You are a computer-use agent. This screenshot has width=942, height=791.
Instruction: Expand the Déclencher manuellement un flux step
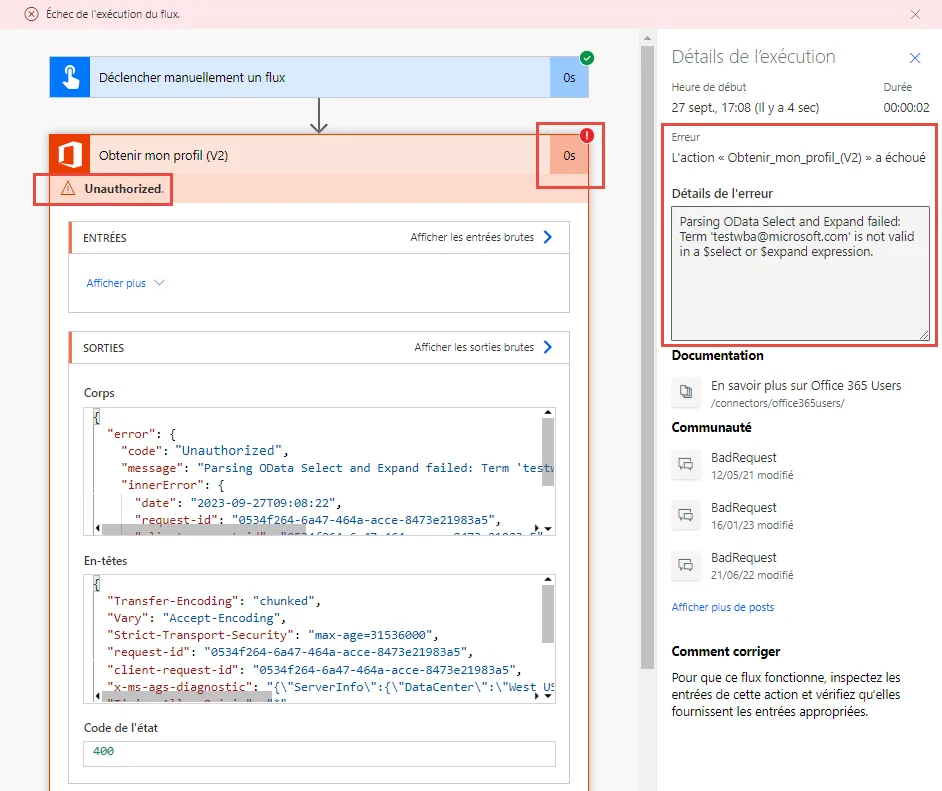319,77
